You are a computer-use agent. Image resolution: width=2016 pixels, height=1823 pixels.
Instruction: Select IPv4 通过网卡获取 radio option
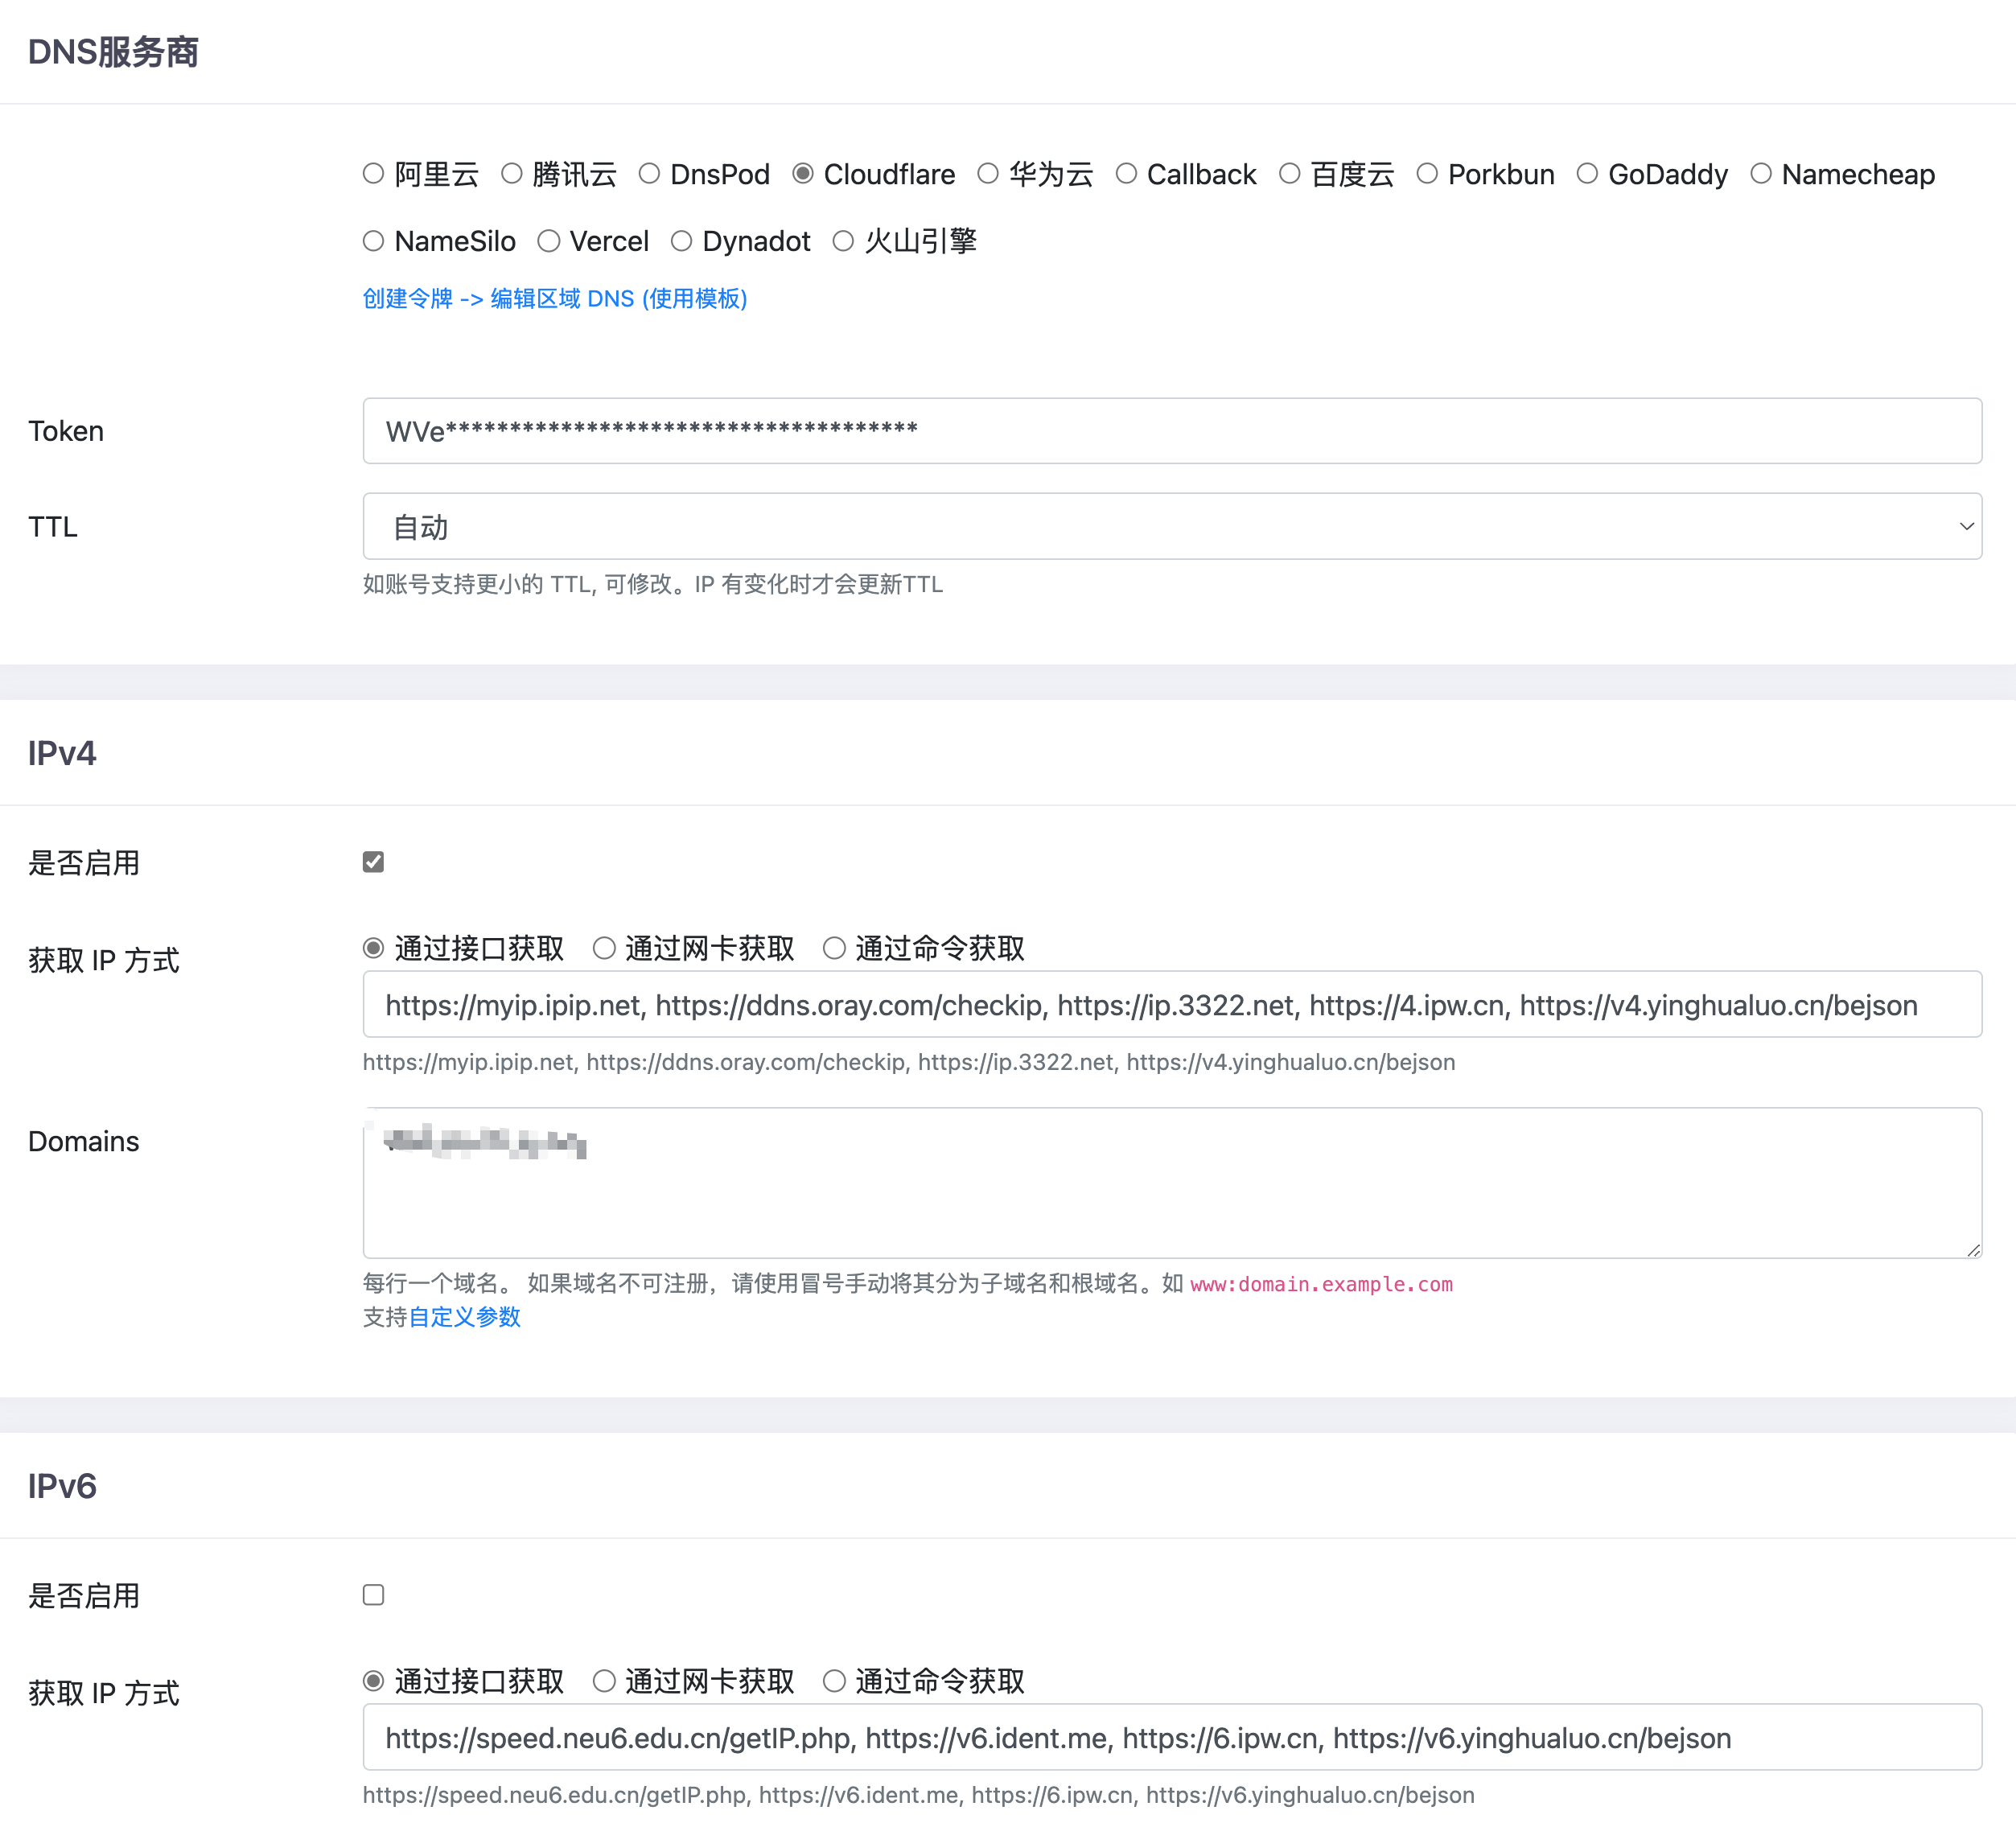(x=604, y=948)
